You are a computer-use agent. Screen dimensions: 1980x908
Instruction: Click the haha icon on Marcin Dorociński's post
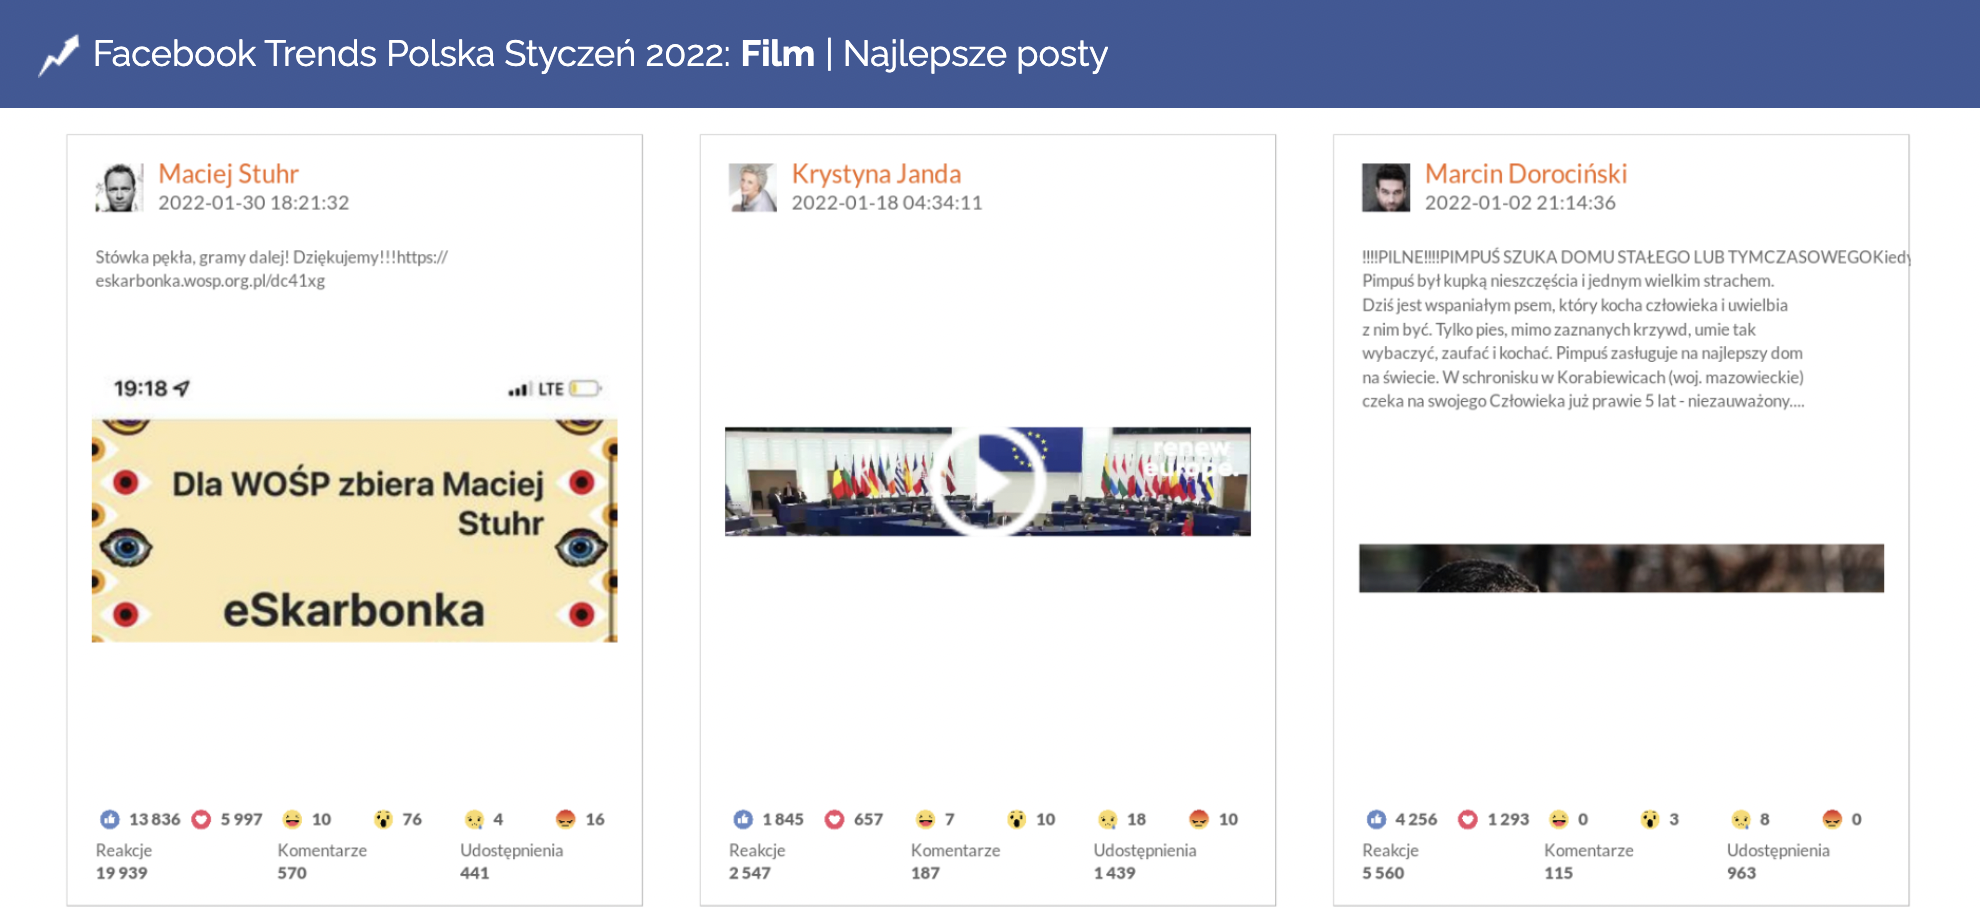[1558, 819]
